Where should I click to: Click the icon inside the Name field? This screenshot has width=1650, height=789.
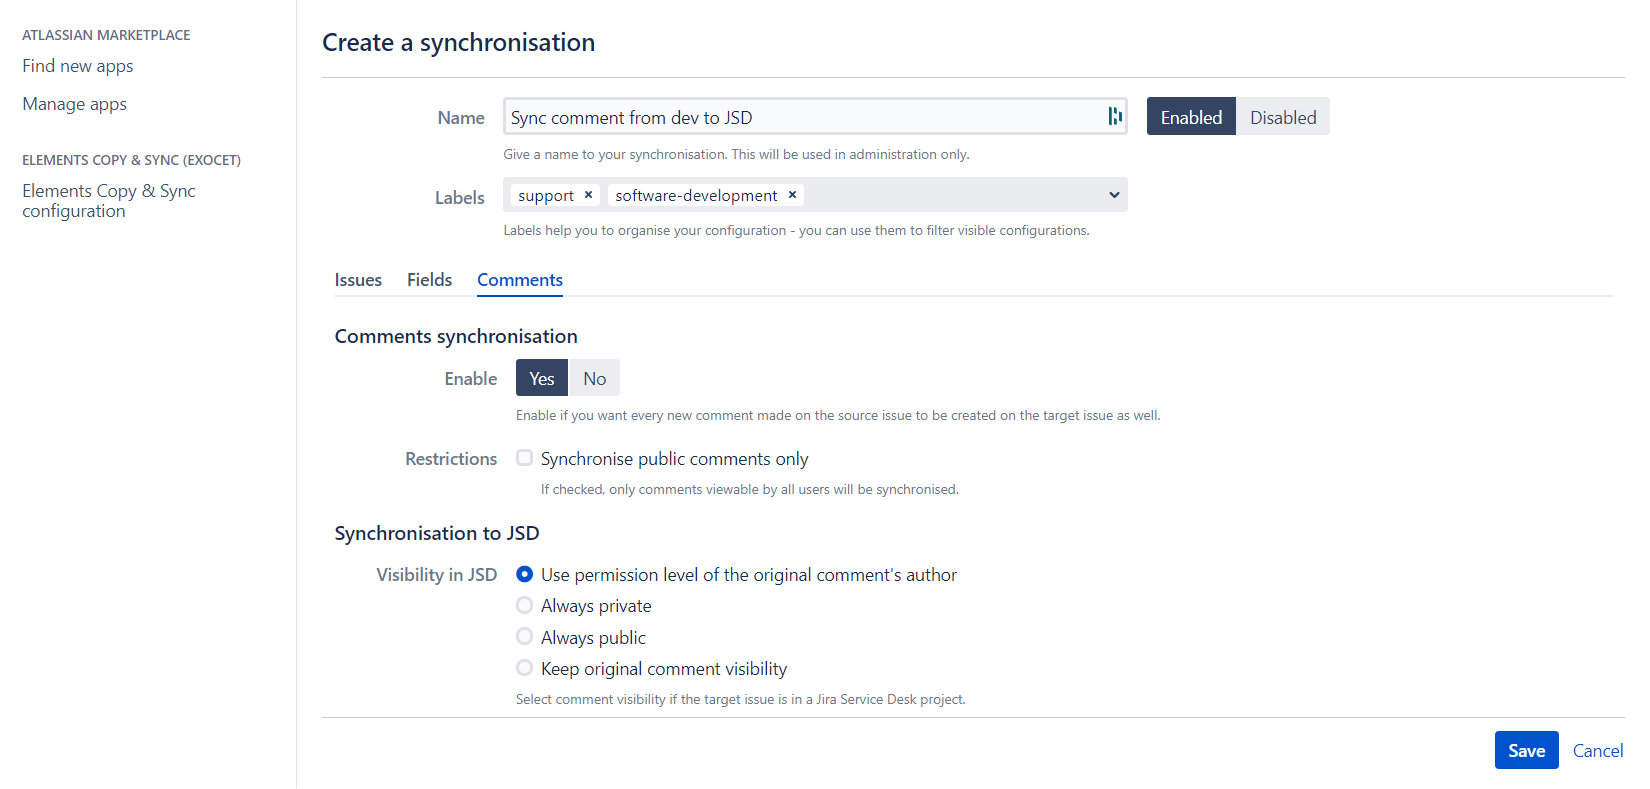coord(1114,116)
